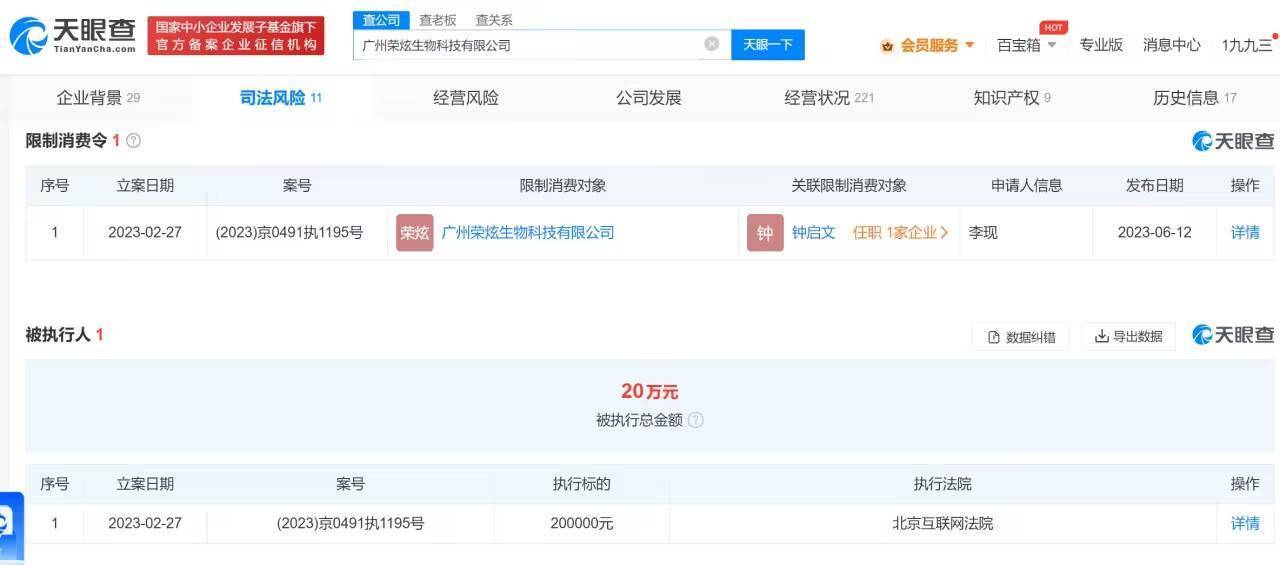Click the 导出数据 button
Screen dimensions: 1280x565
click(1128, 337)
